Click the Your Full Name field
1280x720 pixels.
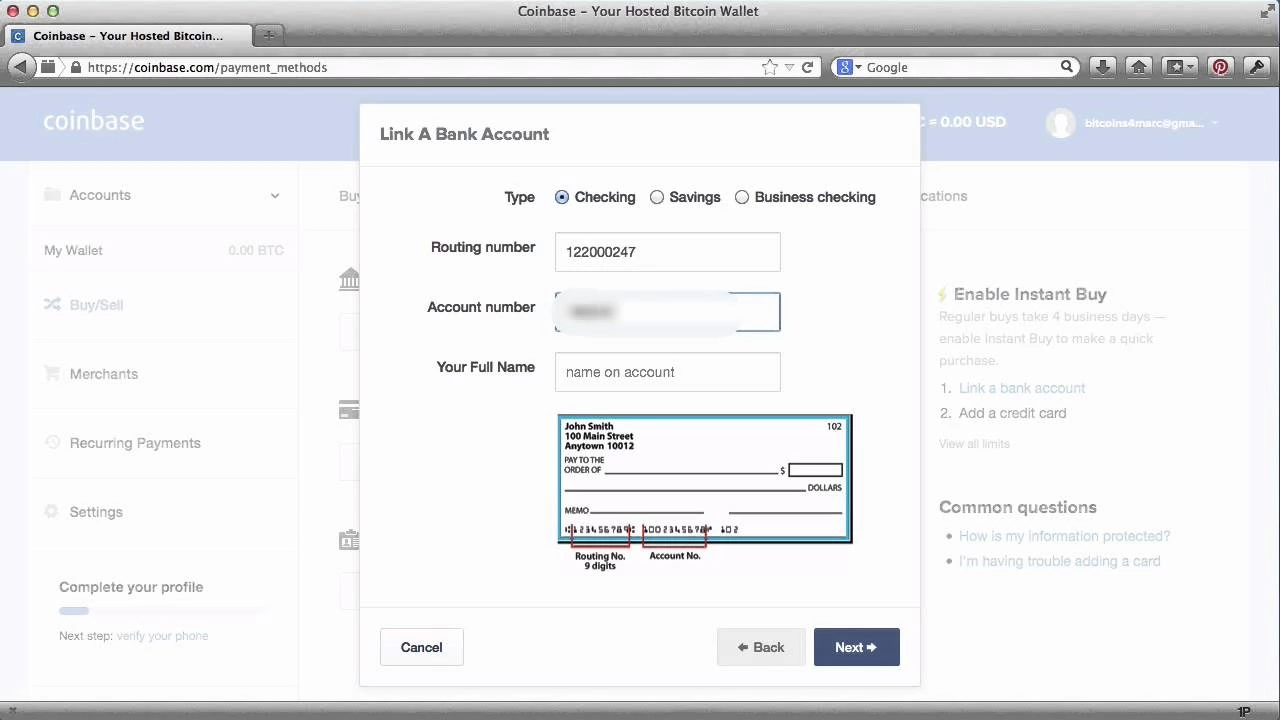point(667,372)
